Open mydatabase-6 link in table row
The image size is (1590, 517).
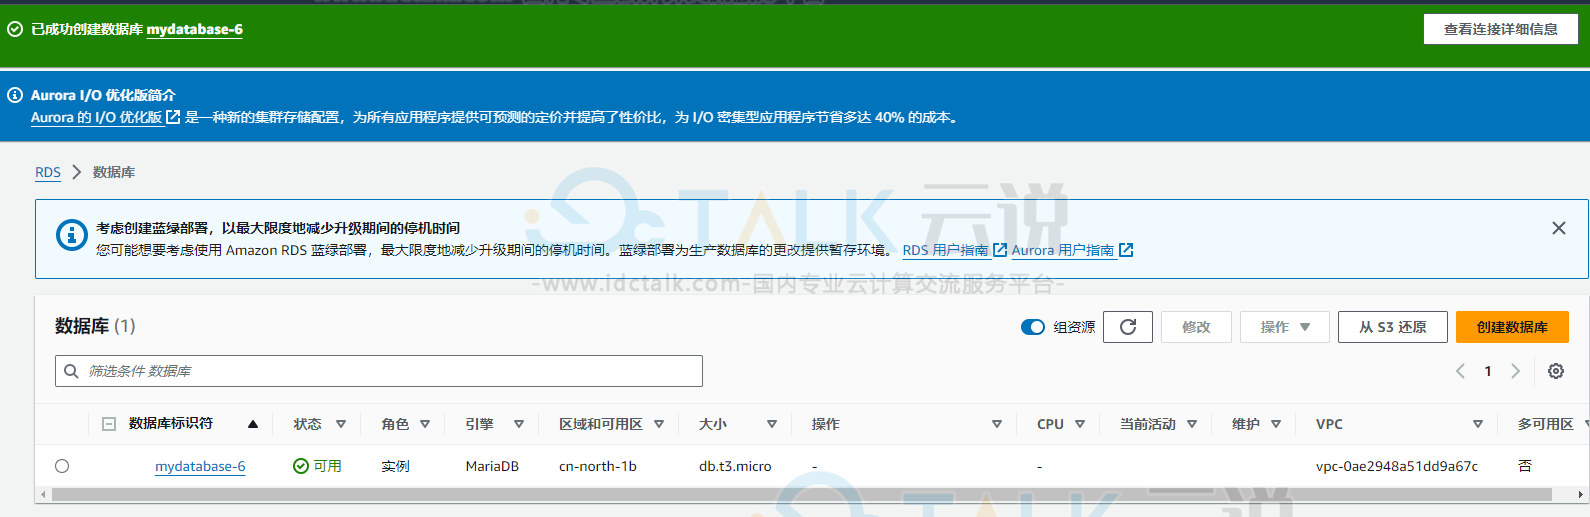pos(200,466)
